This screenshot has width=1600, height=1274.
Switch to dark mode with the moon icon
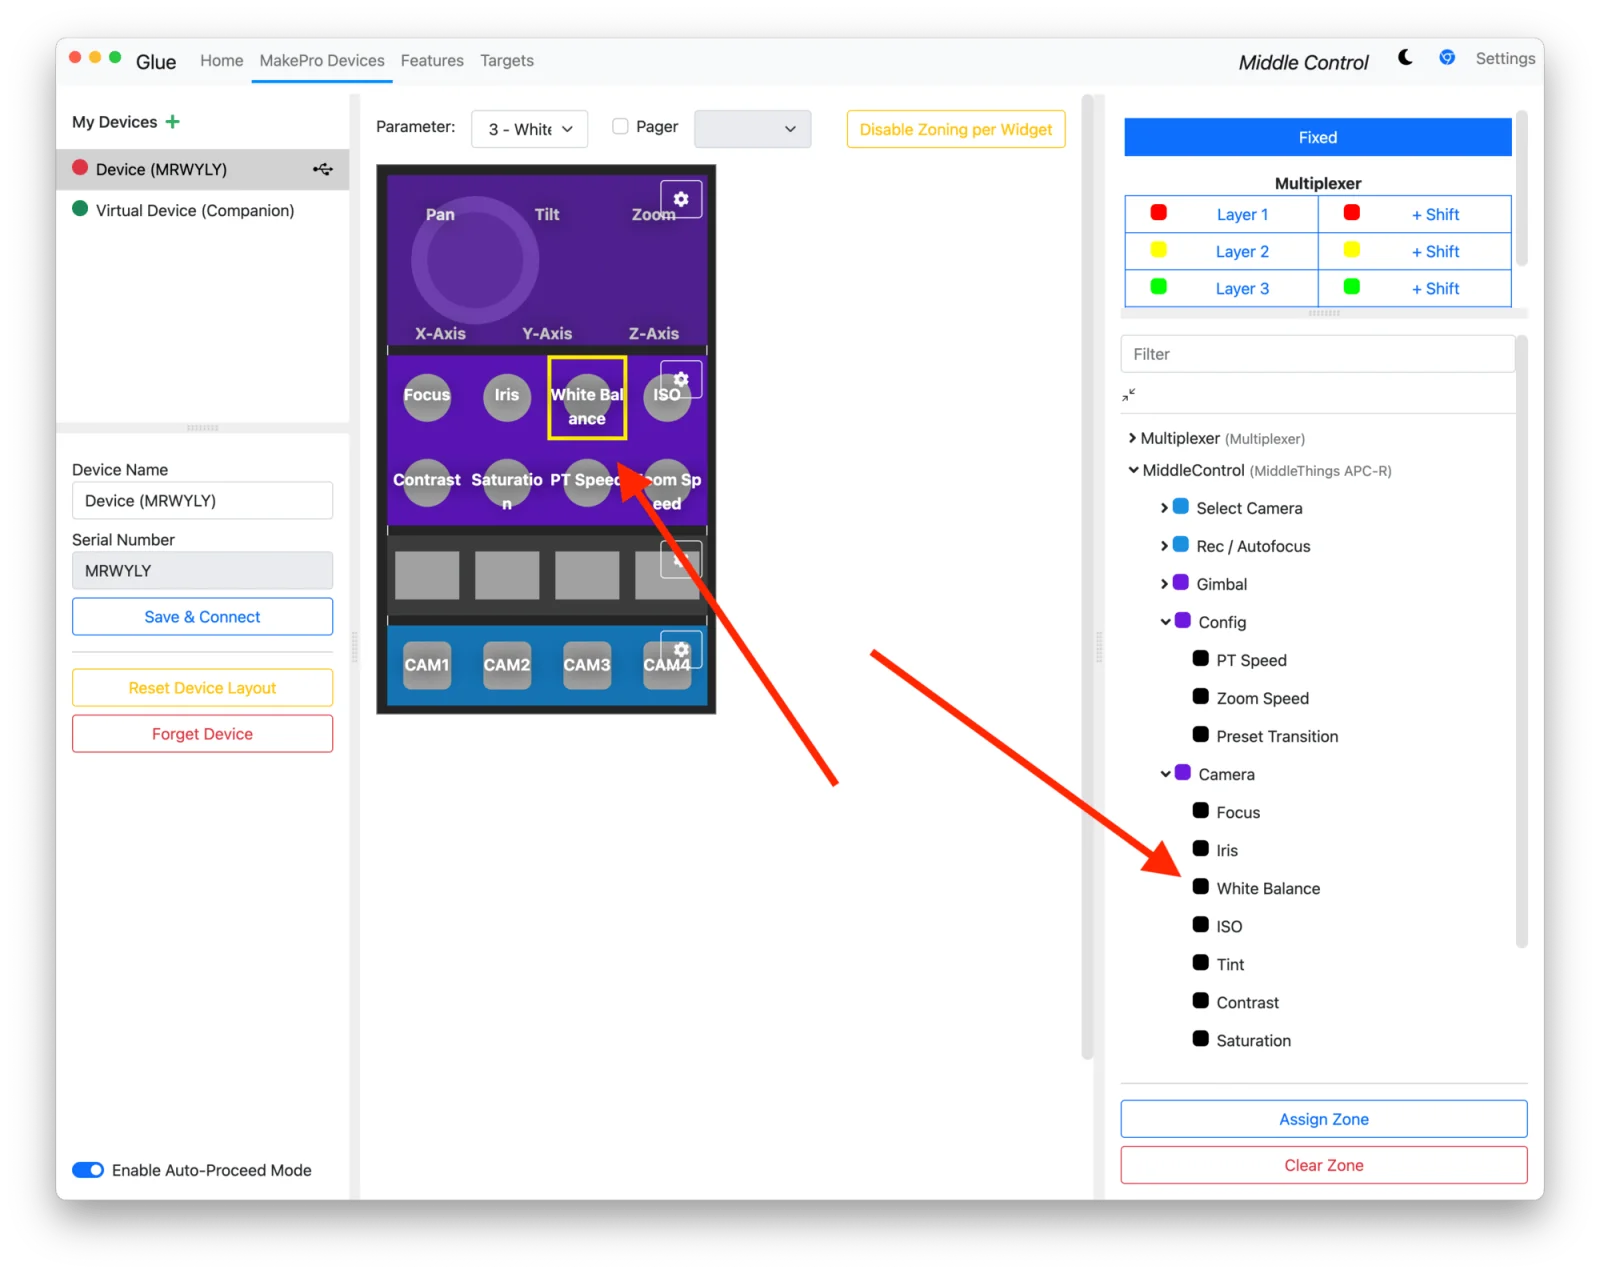tap(1405, 58)
